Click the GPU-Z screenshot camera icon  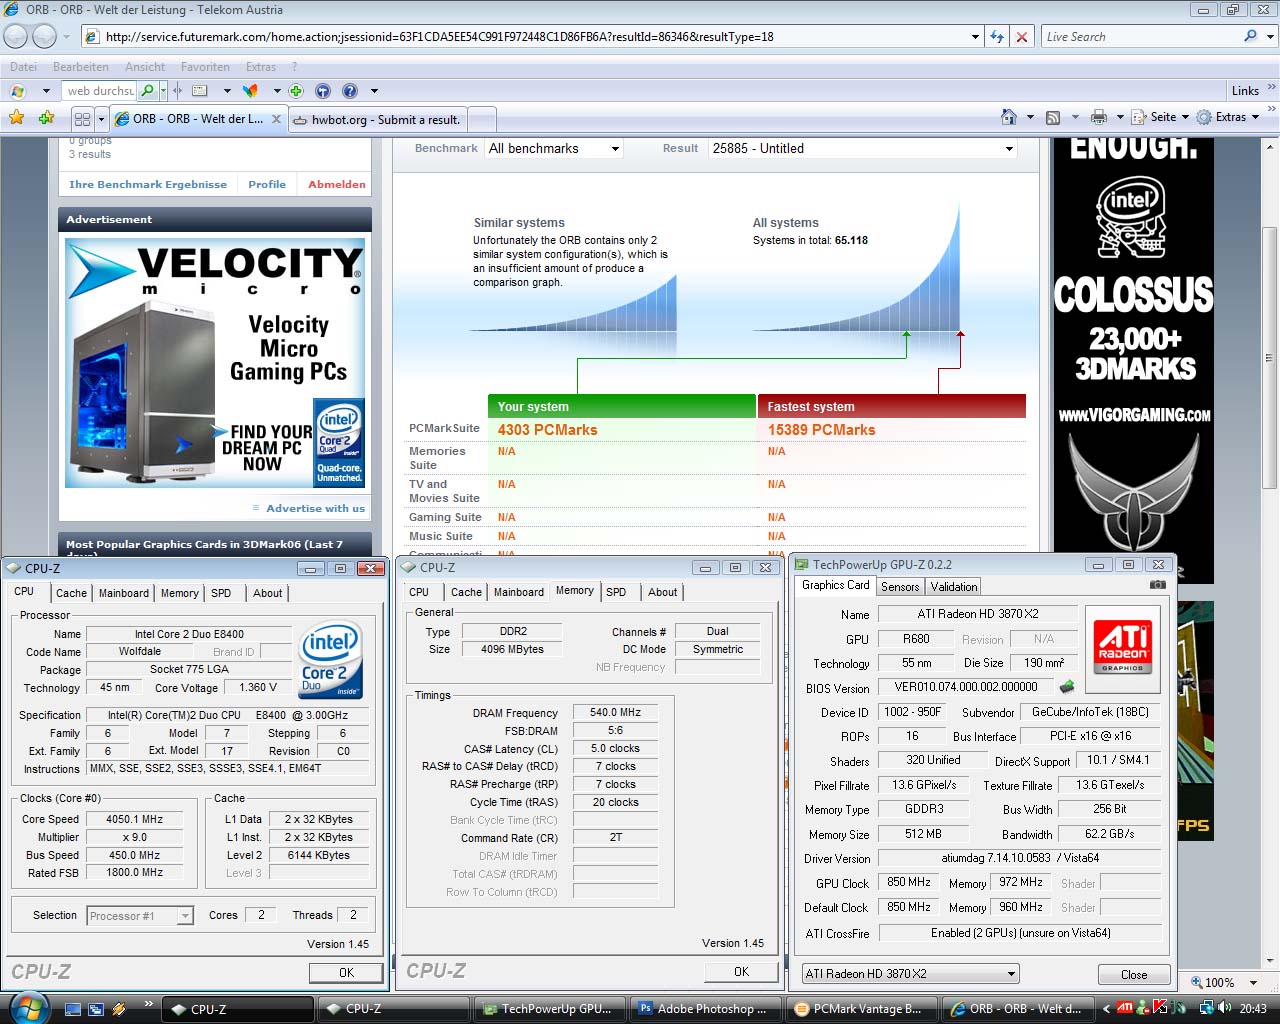tap(1158, 585)
